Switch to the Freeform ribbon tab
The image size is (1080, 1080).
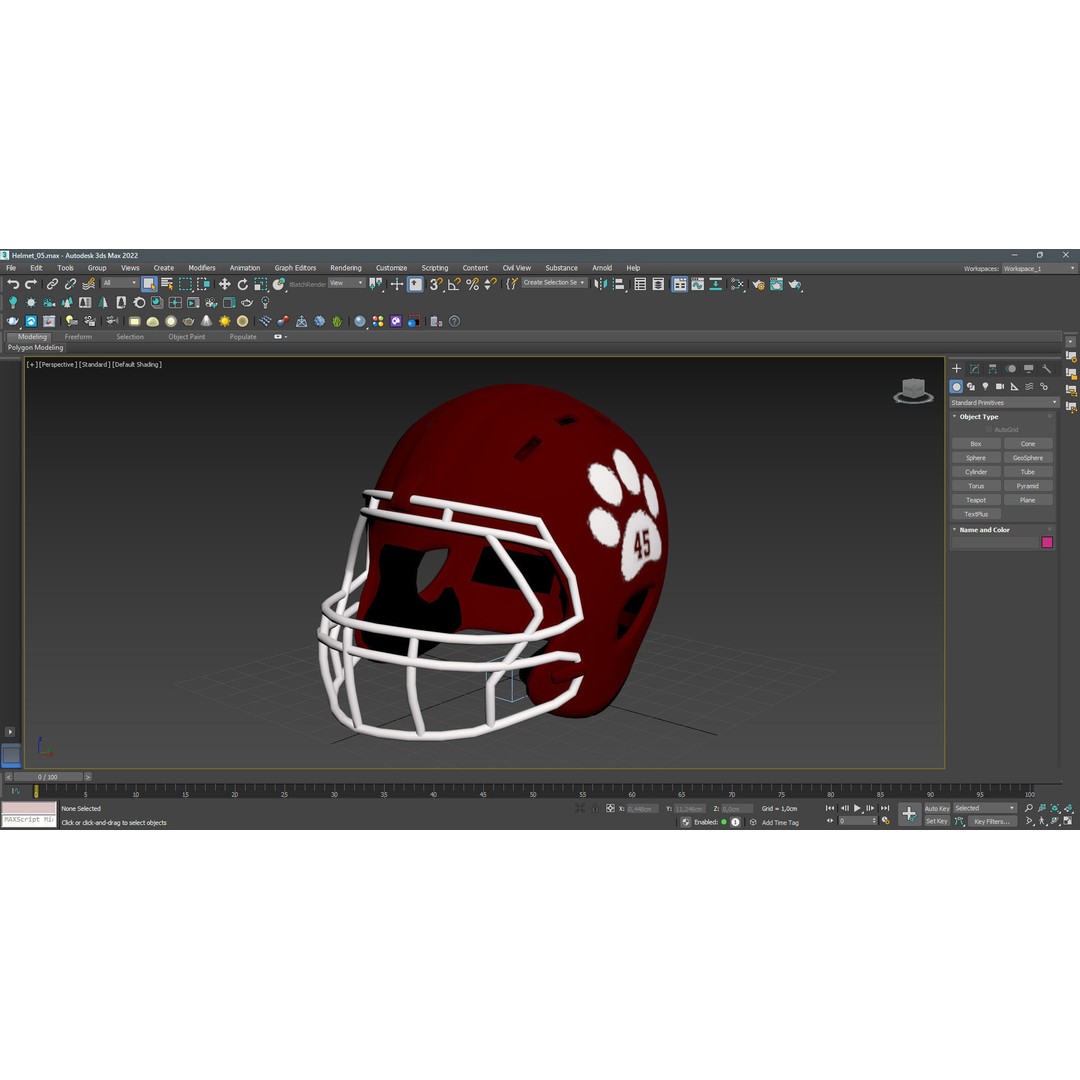tap(79, 337)
